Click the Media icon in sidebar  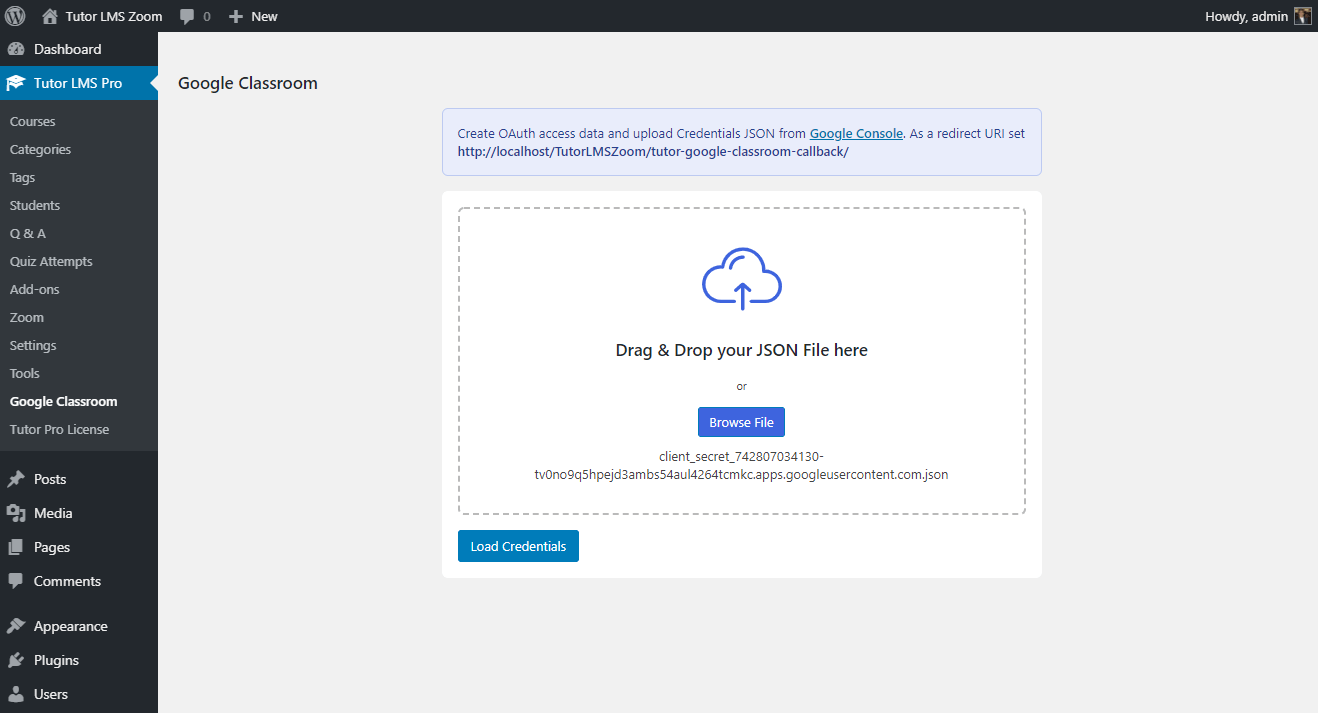click(x=16, y=513)
